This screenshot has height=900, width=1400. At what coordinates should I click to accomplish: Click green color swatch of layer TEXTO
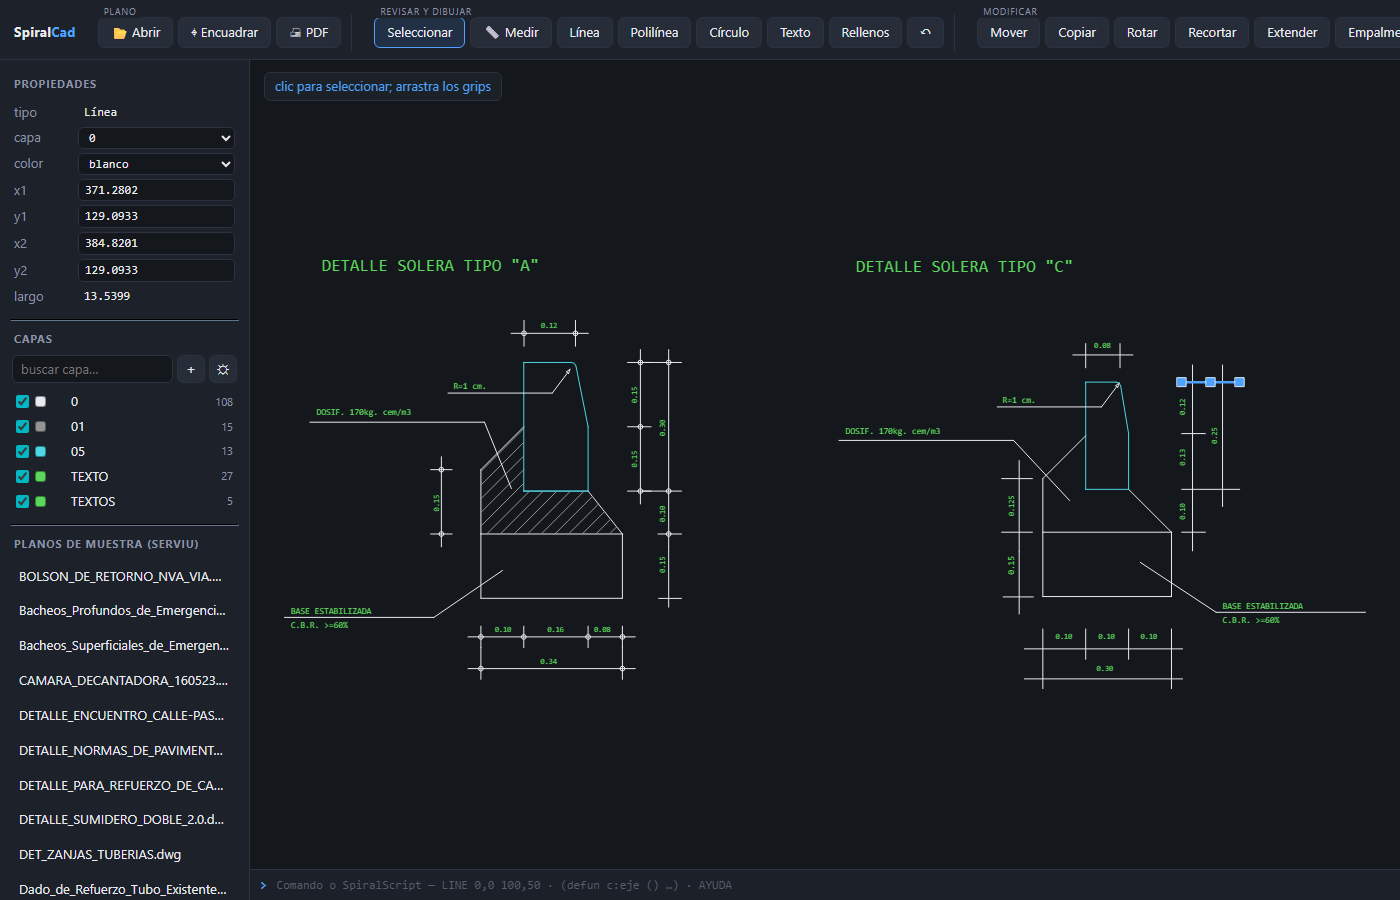[x=41, y=477]
